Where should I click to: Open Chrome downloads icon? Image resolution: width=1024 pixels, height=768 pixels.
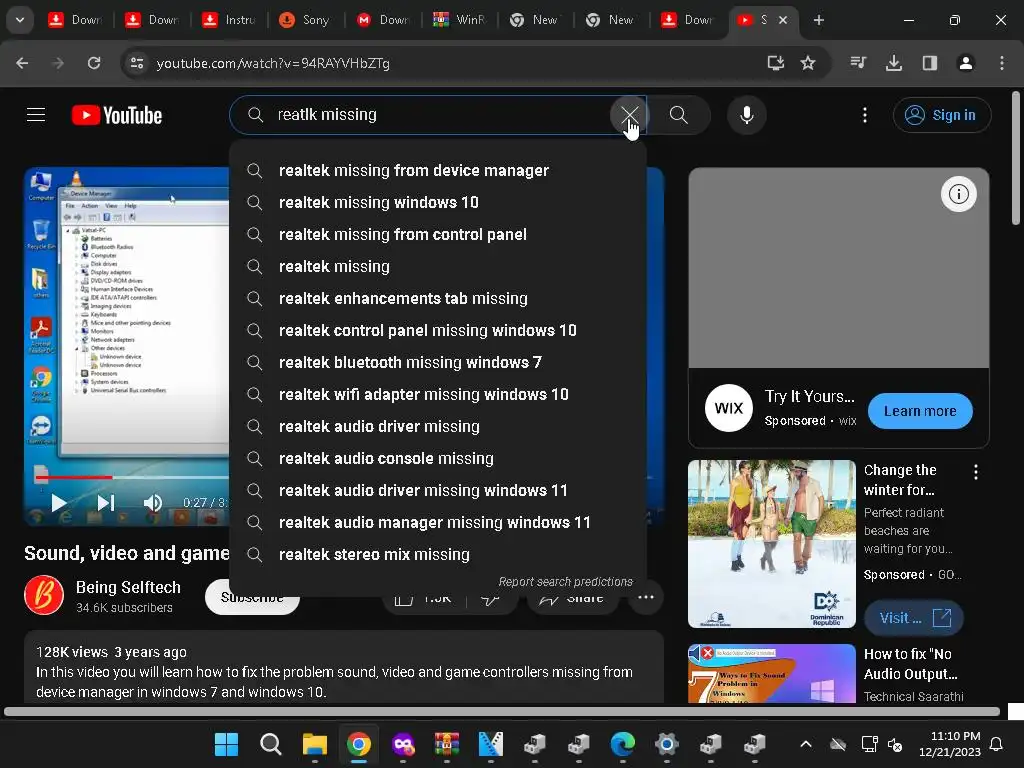894,63
